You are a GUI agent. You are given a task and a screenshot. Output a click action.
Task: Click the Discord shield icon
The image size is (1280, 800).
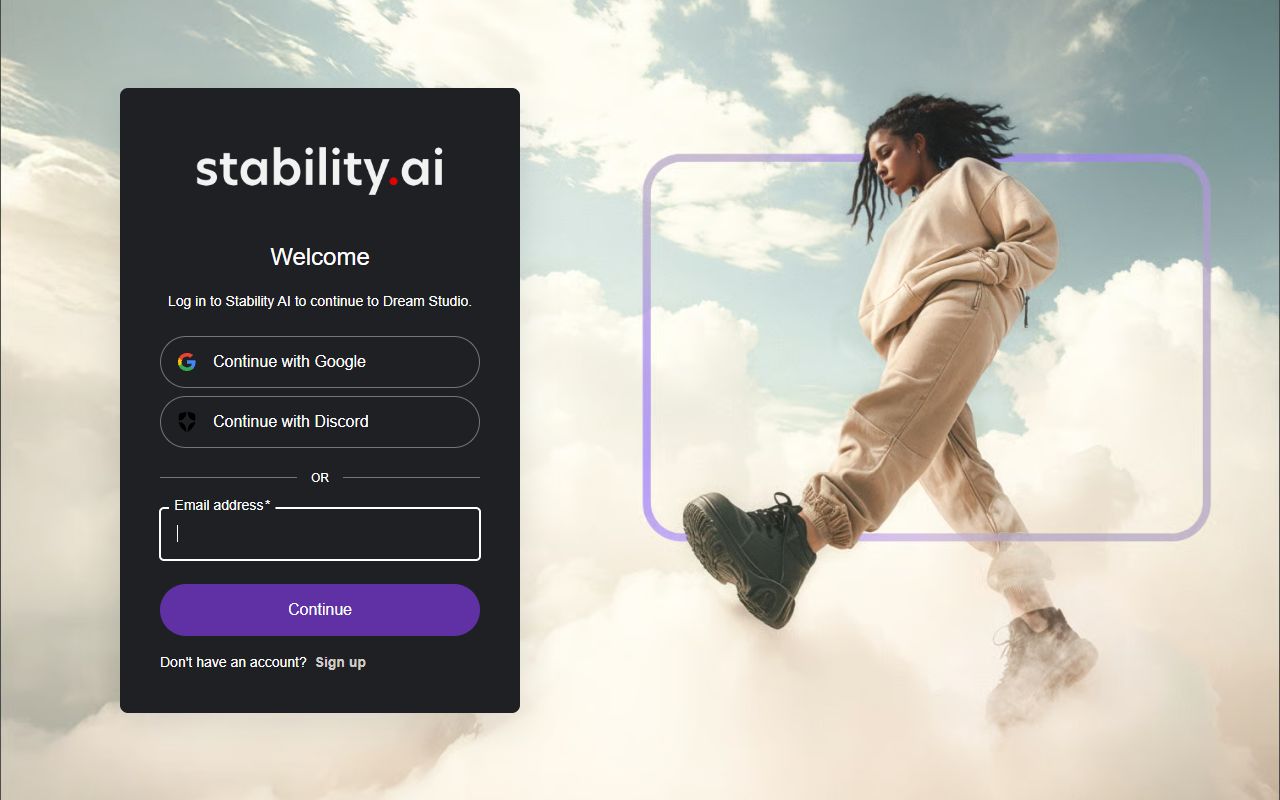pyautogui.click(x=187, y=422)
